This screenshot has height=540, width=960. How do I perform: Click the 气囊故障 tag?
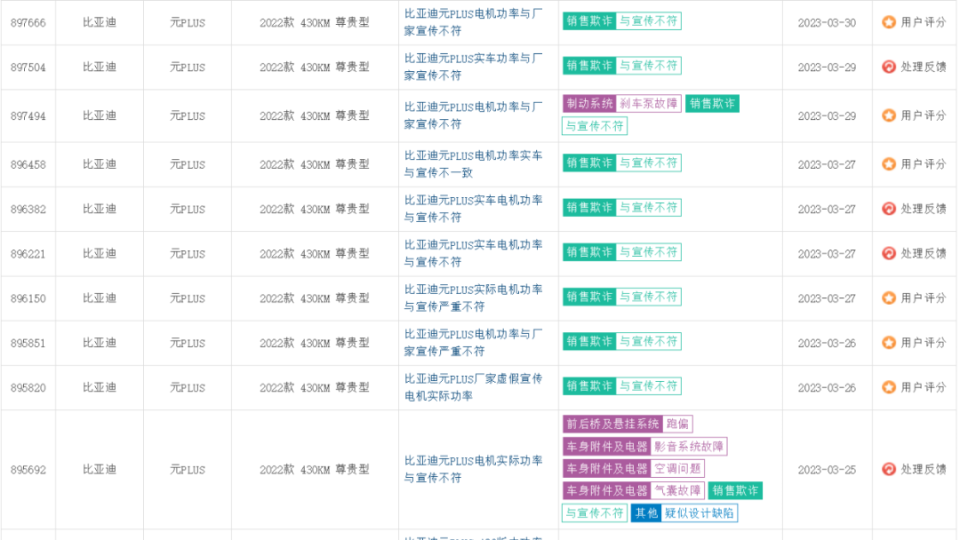[x=677, y=491]
